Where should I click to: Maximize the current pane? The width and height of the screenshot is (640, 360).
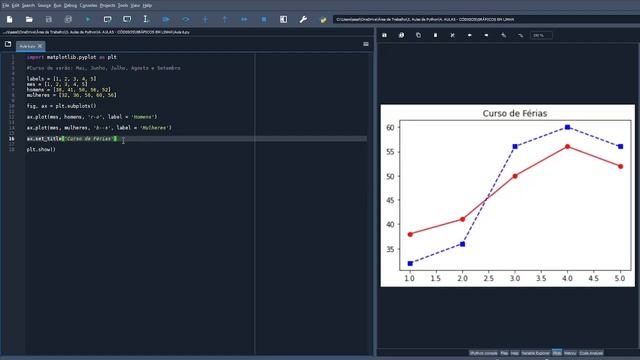283,19
